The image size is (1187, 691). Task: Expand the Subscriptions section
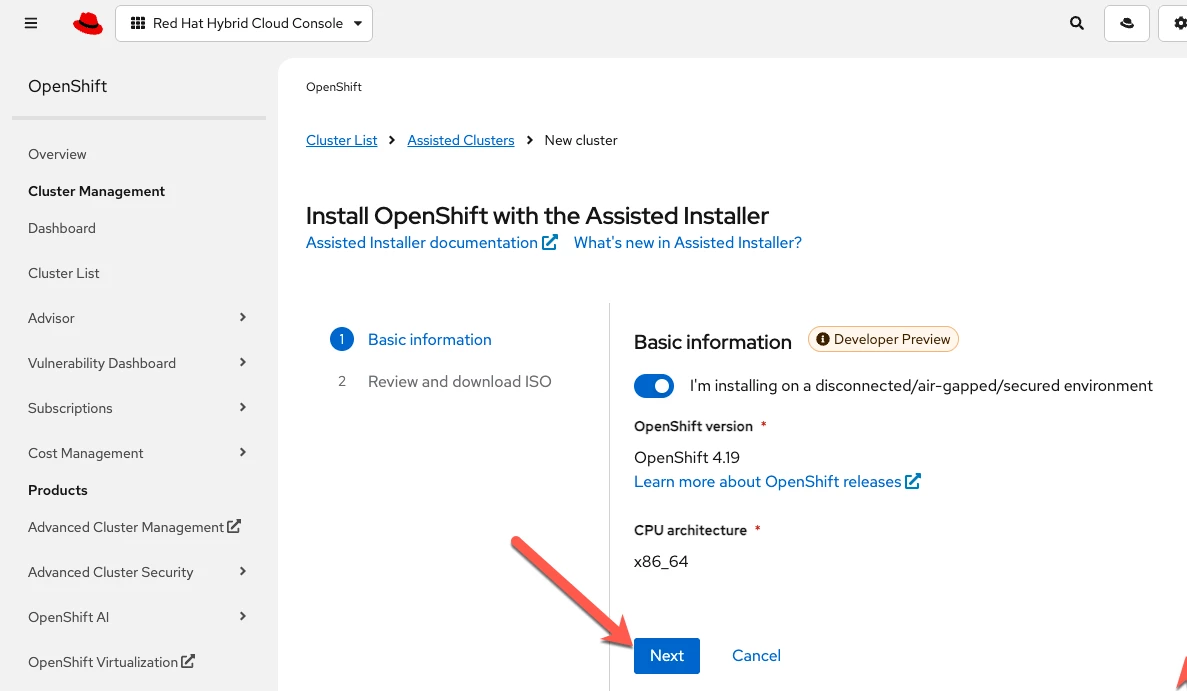(138, 408)
